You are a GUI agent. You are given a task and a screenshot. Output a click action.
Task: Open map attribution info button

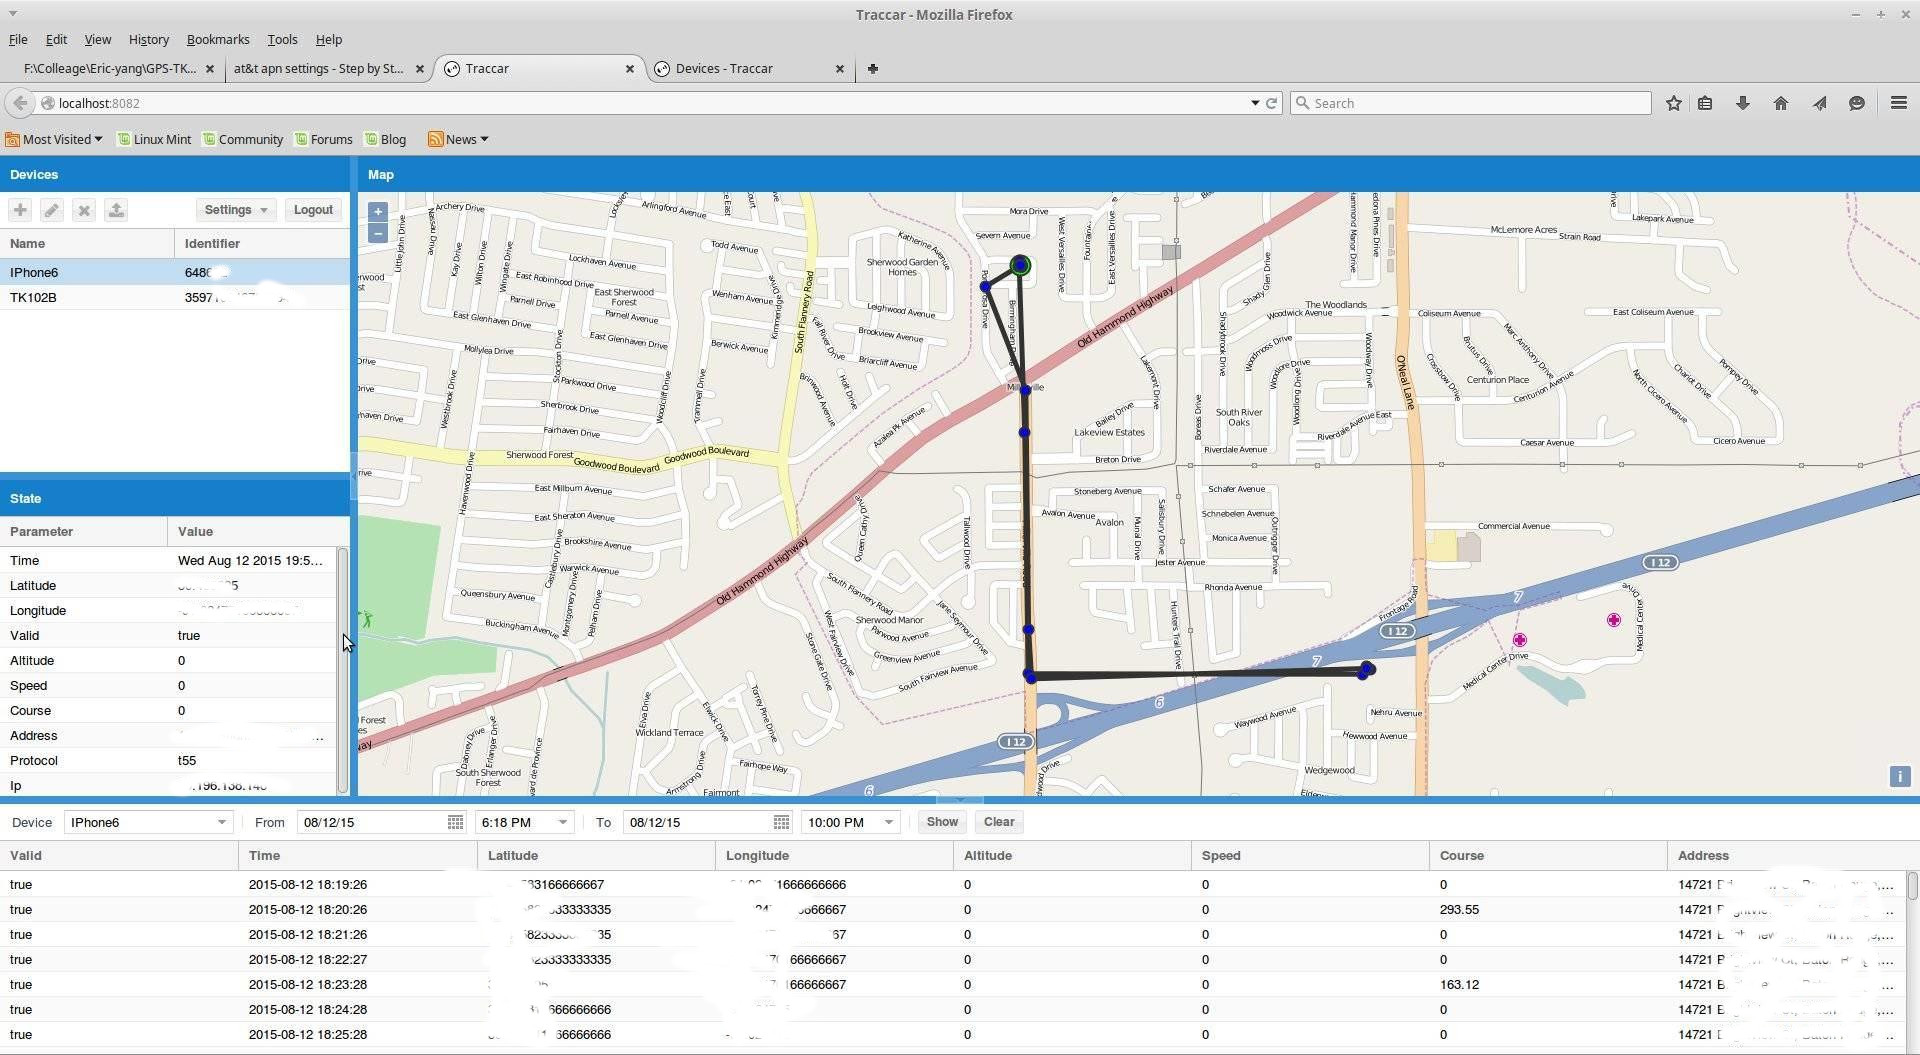1899,776
